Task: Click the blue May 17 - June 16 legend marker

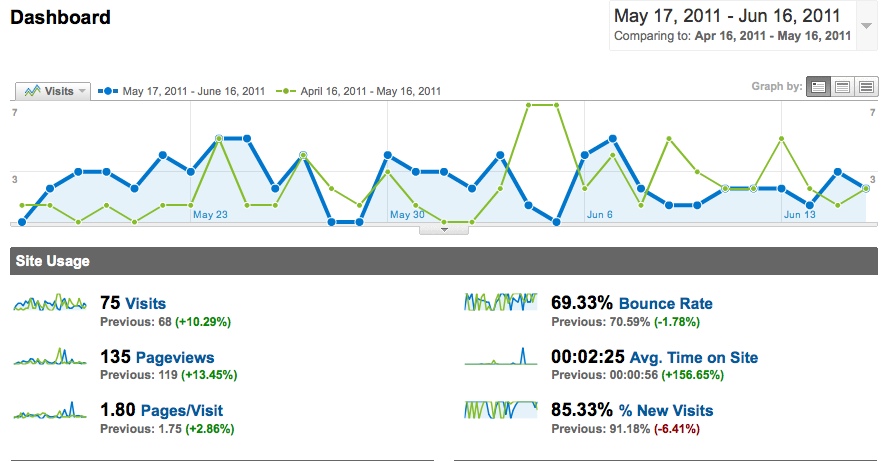Action: [x=108, y=91]
